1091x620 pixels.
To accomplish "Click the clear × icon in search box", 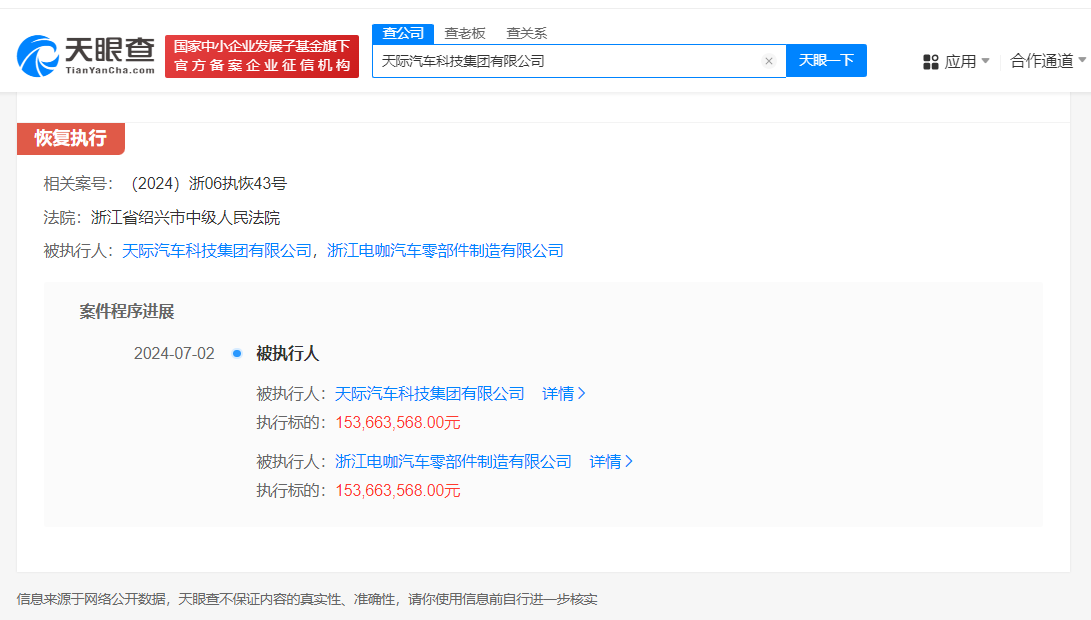I will tap(769, 61).
